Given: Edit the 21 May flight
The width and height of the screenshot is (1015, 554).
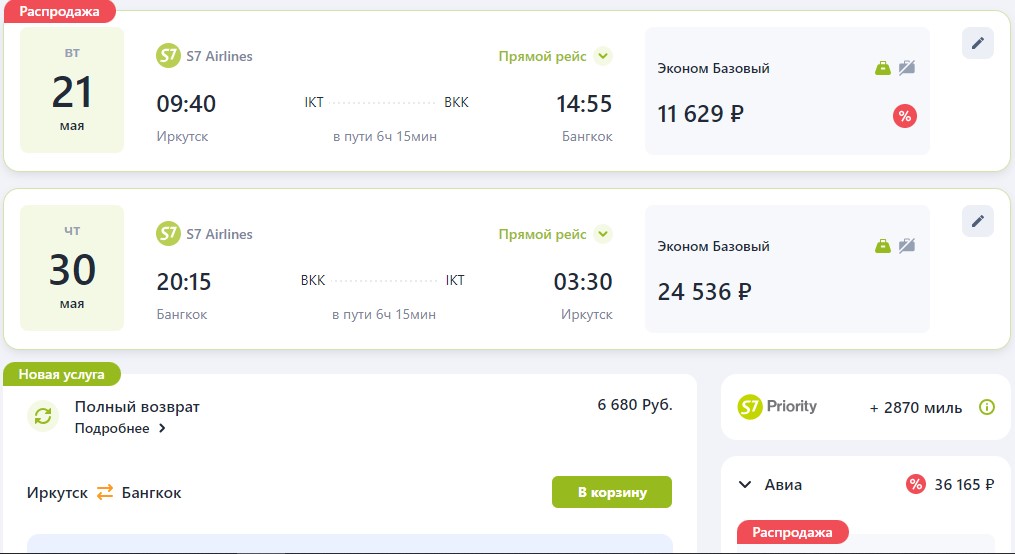Looking at the screenshot, I should (977, 43).
